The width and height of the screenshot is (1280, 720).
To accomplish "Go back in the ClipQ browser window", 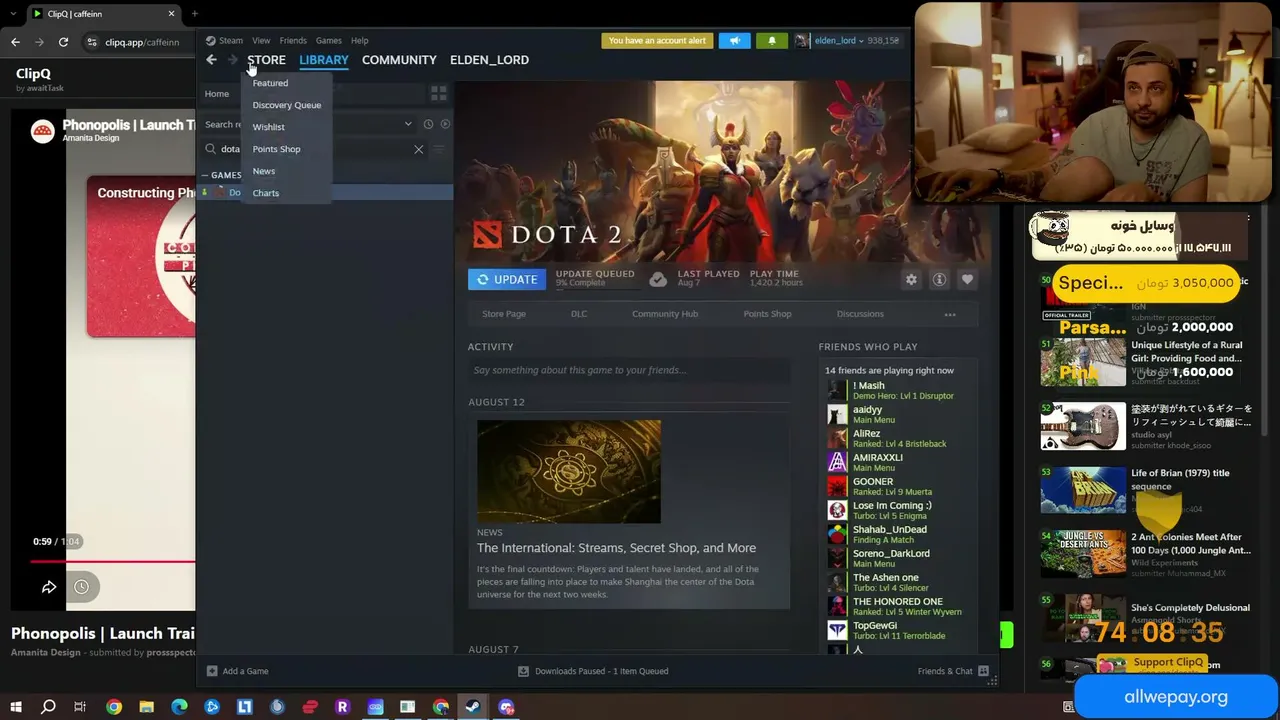I will click(15, 42).
